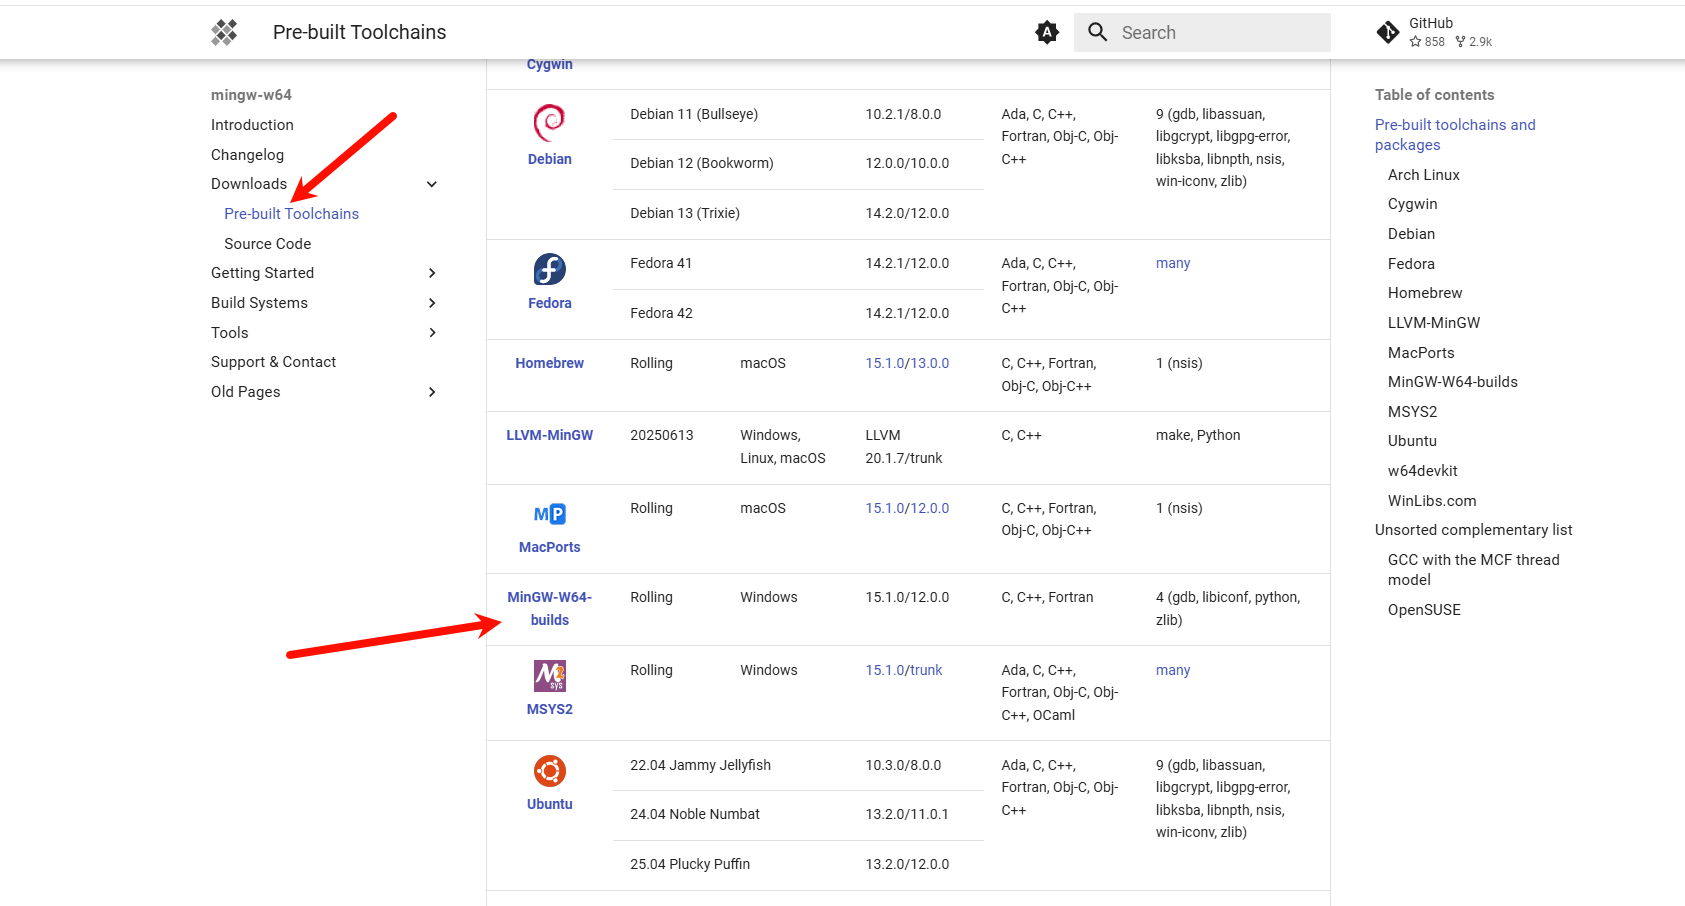Focus the Search input field
The image size is (1685, 906).
1202,32
